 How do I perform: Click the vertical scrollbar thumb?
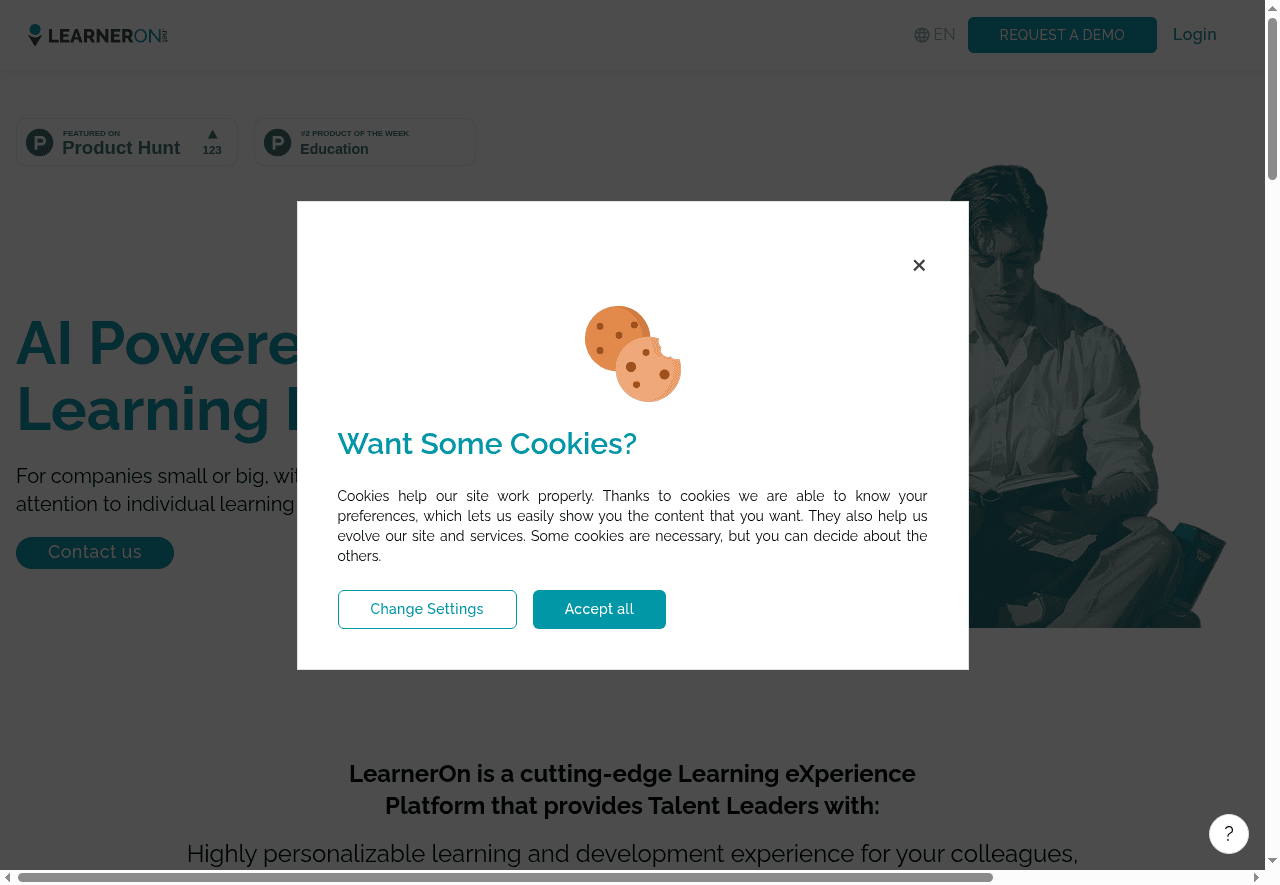tap(1272, 98)
